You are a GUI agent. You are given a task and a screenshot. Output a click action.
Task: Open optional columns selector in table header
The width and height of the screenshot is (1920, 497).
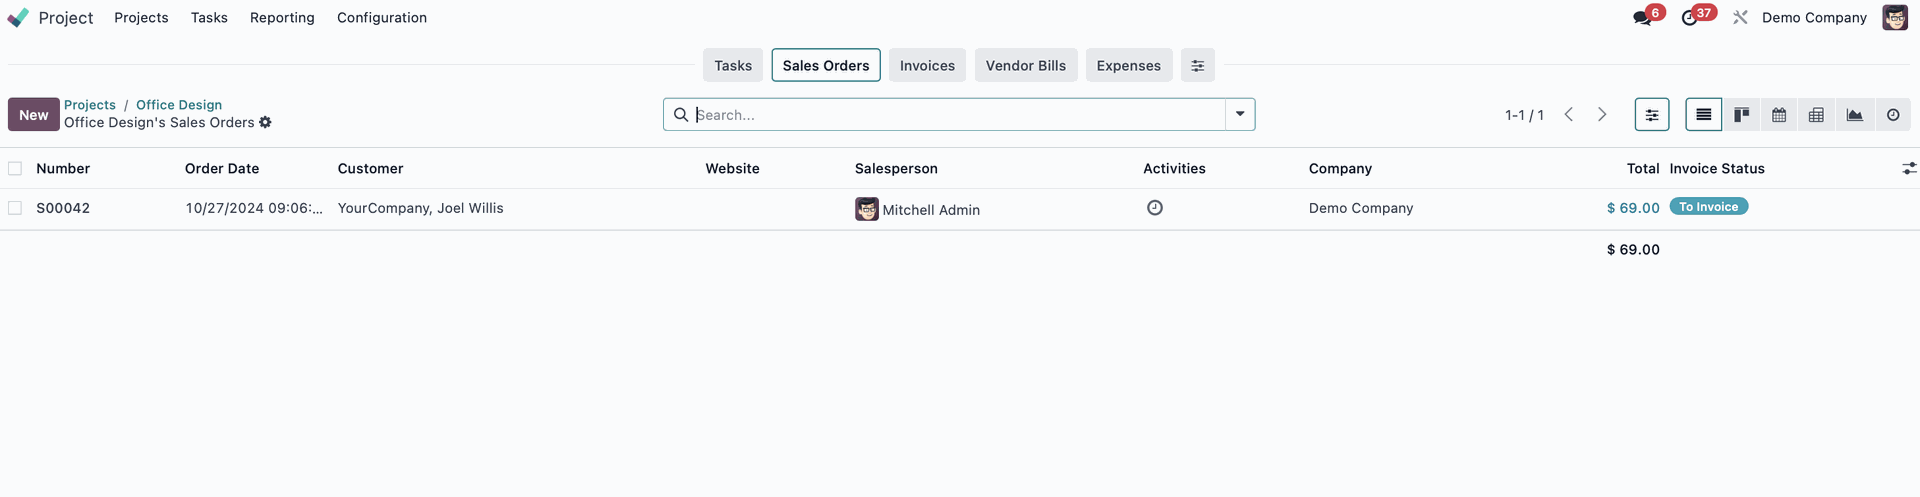pos(1909,168)
